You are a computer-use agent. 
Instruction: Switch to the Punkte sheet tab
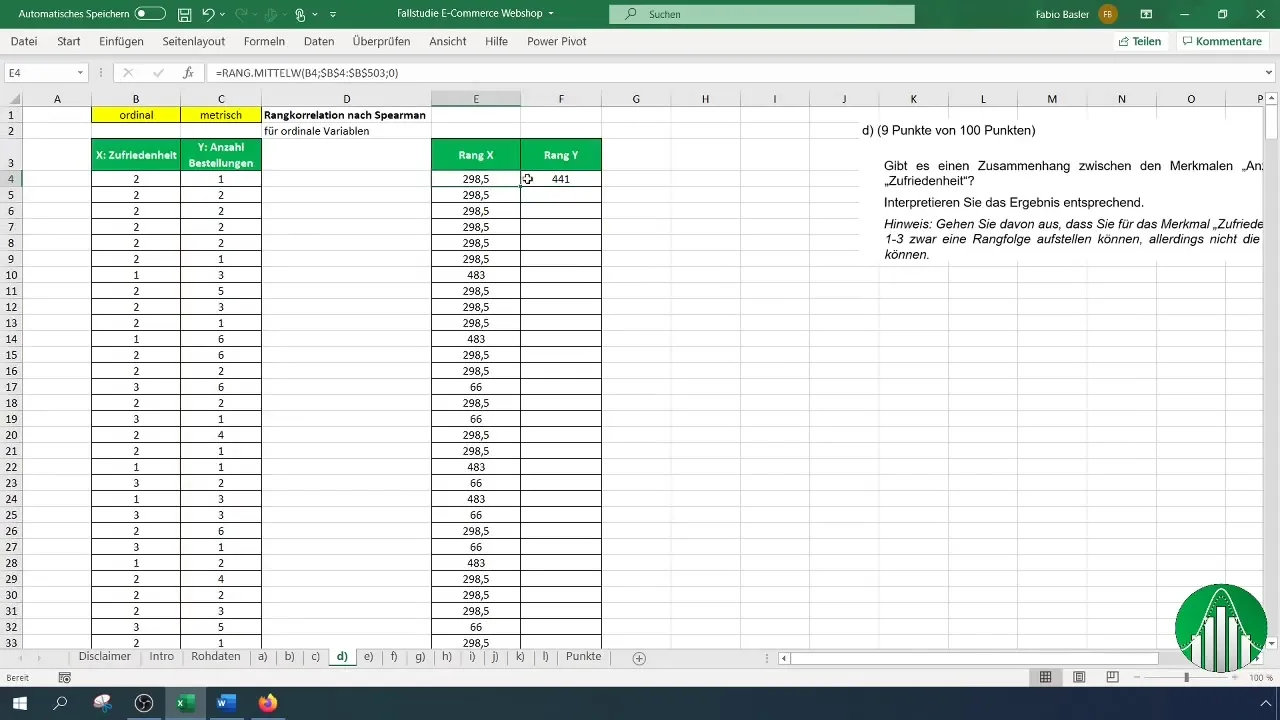click(583, 657)
